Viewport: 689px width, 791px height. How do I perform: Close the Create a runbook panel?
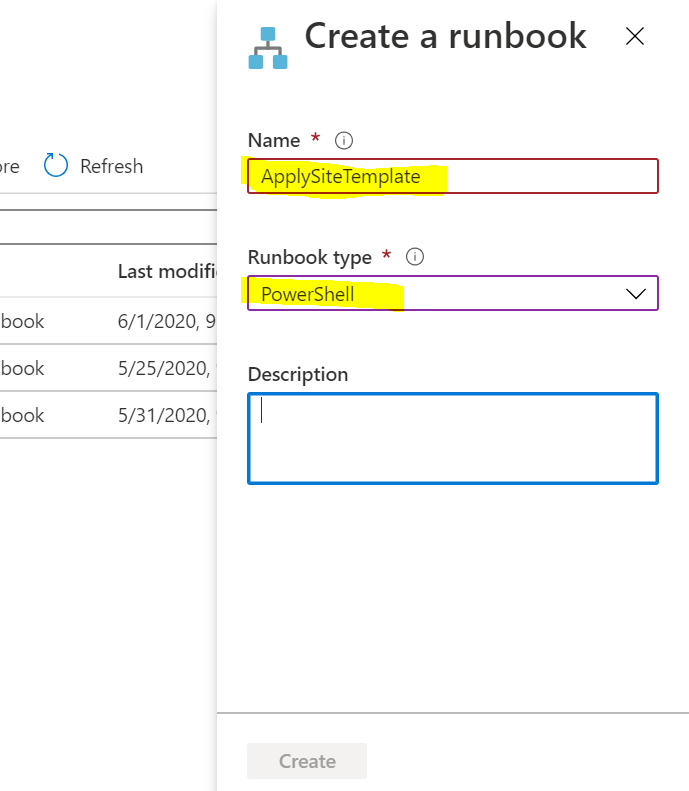[x=634, y=37]
